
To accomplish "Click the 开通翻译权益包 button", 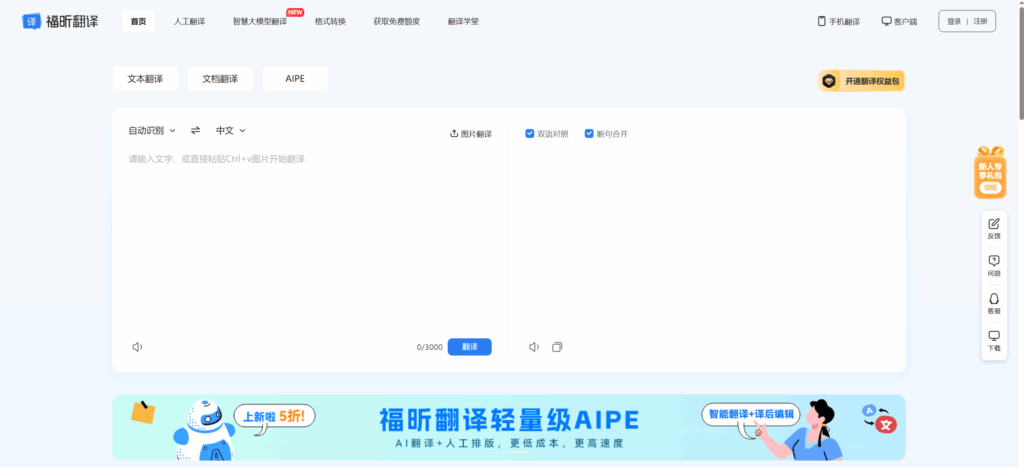I will click(861, 81).
